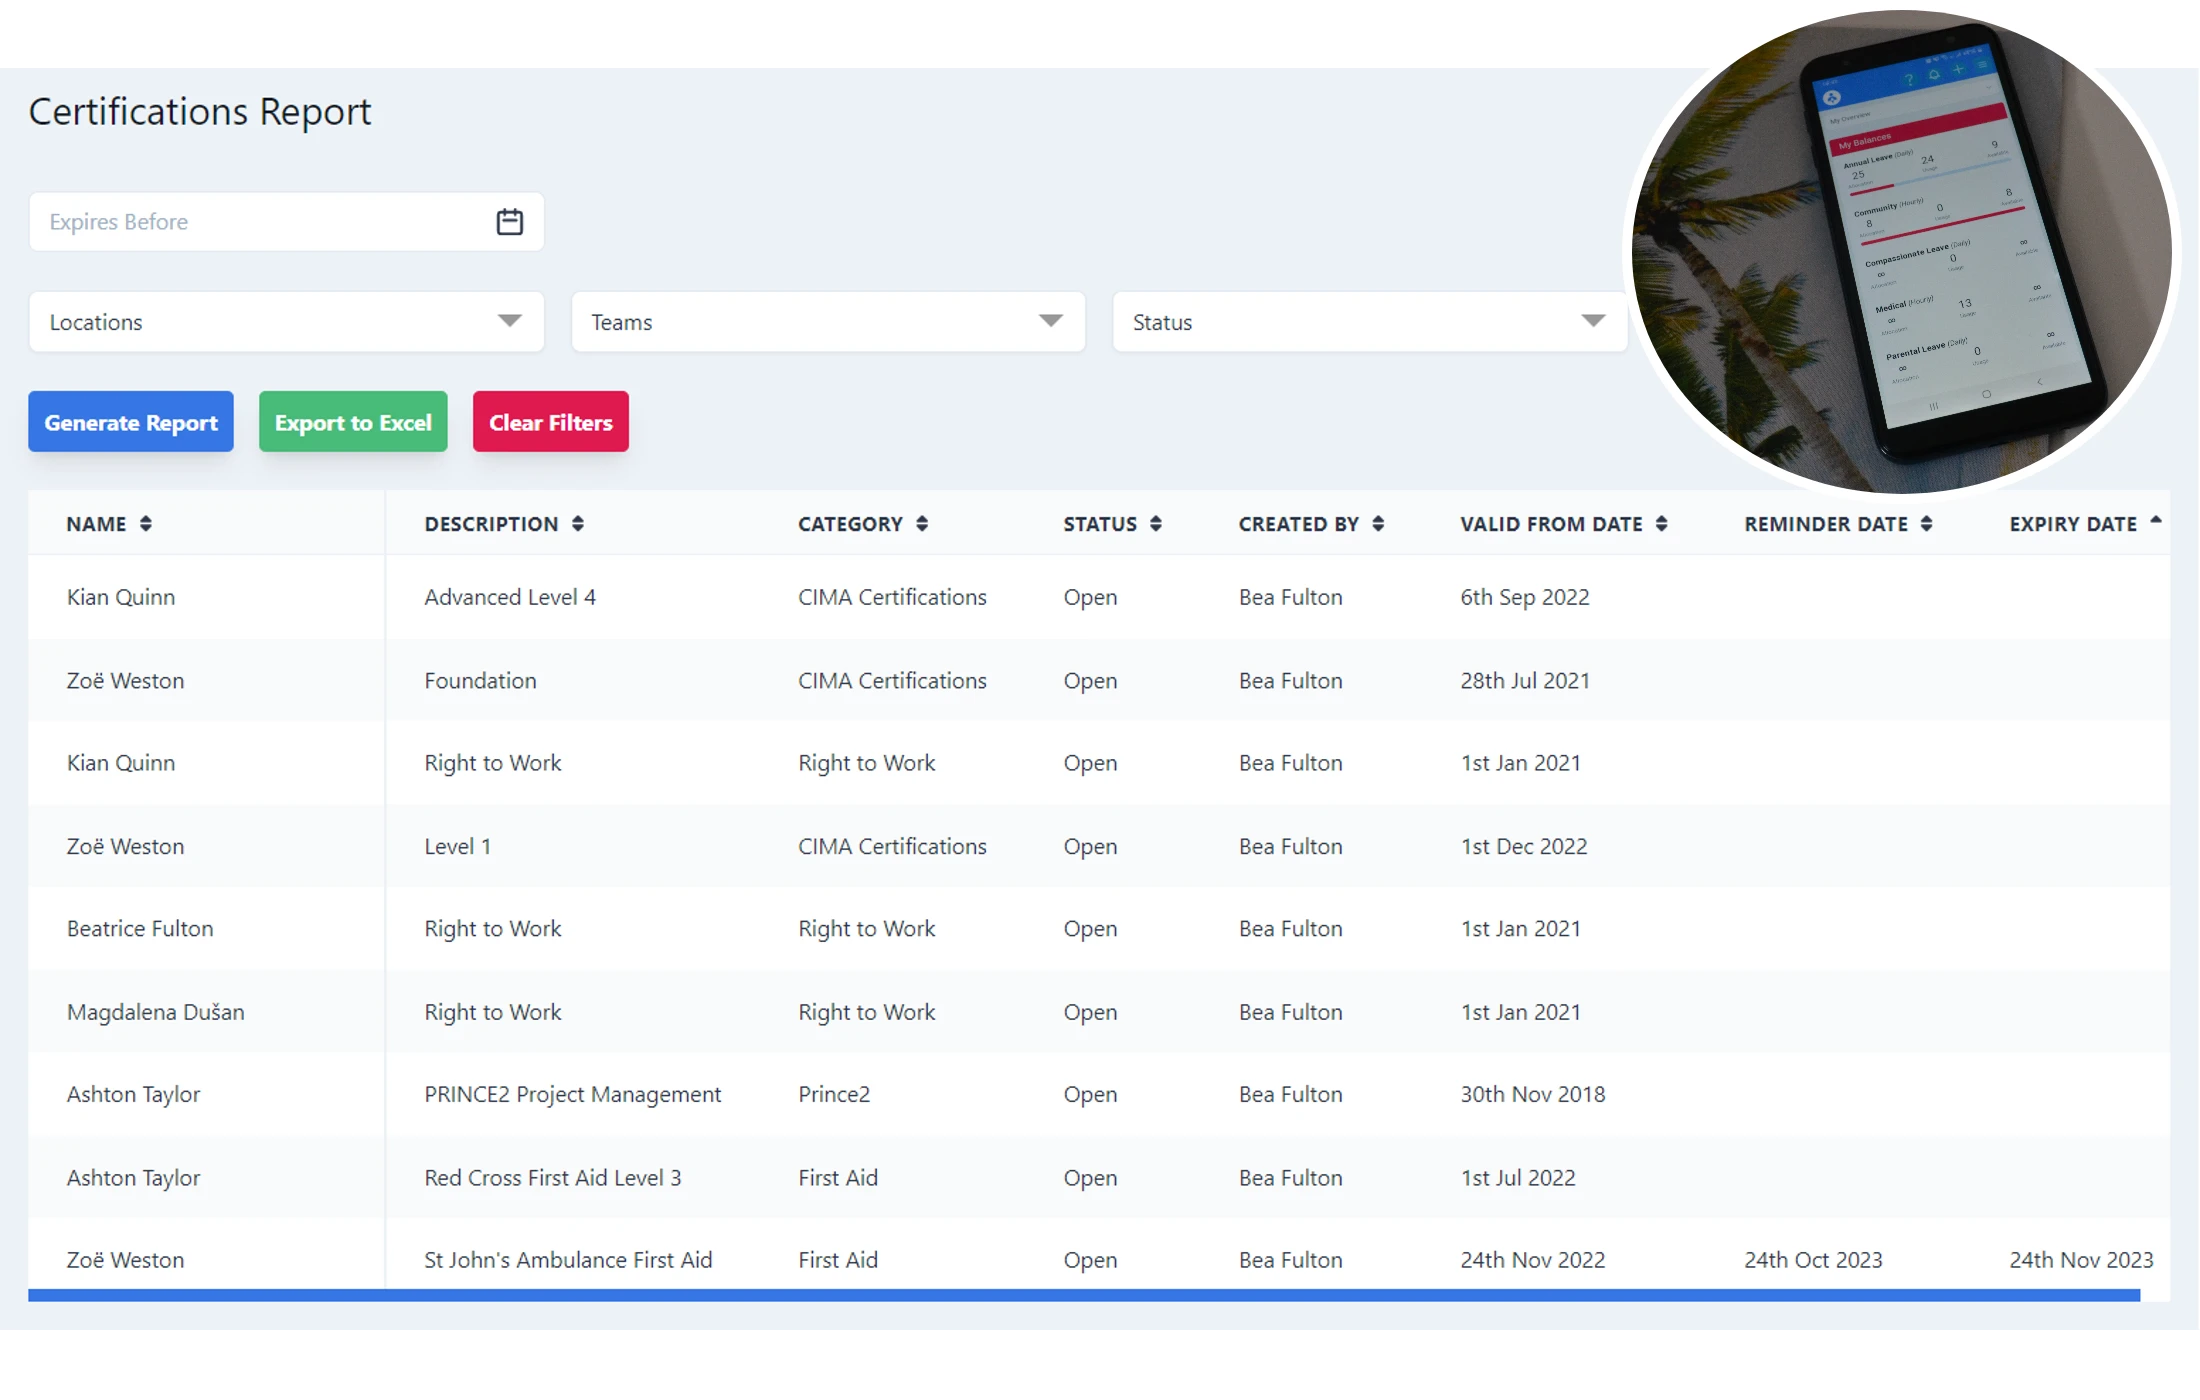This screenshot has width=2200, height=1400.
Task: Toggle Expiry Date ascending sort arrow
Action: [2155, 520]
